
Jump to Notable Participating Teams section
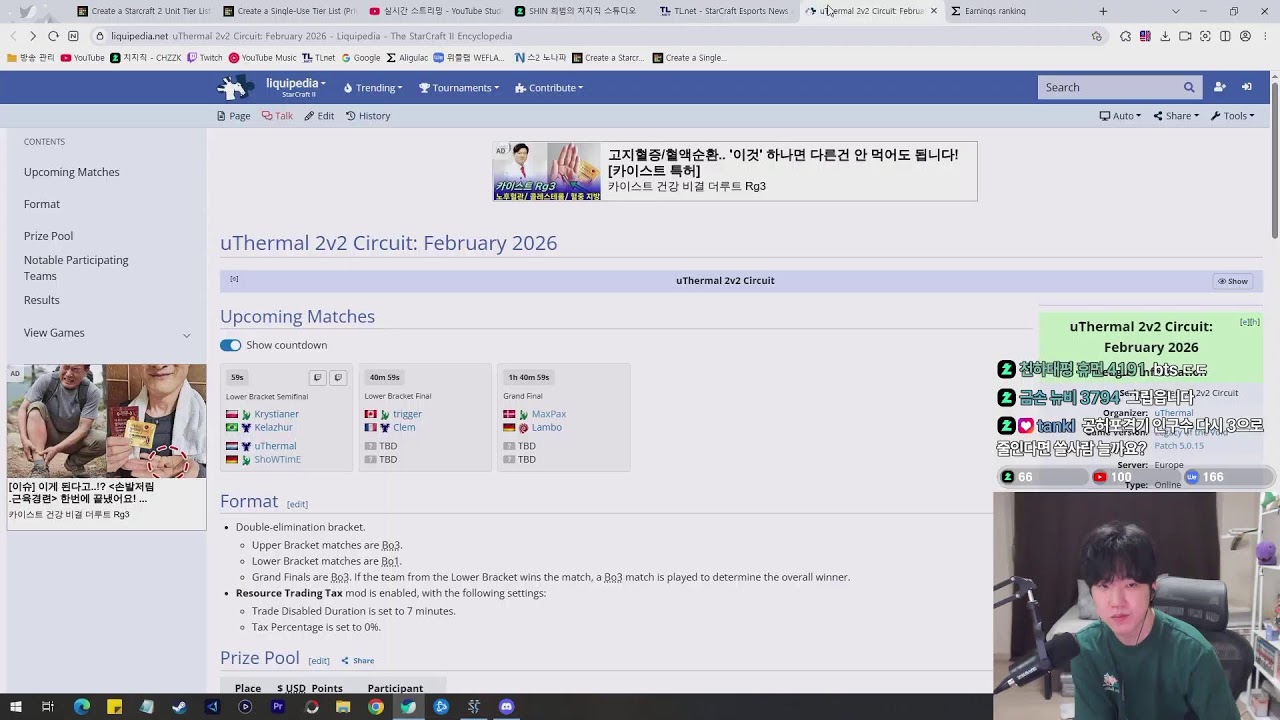pos(76,268)
